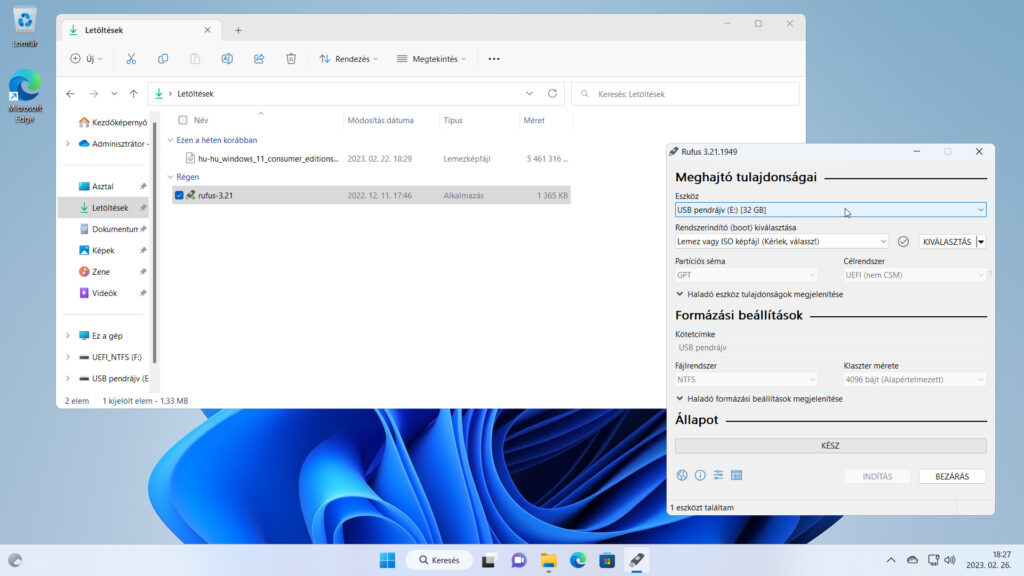Click the INDÍTÁS button in Rufus

click(x=877, y=476)
